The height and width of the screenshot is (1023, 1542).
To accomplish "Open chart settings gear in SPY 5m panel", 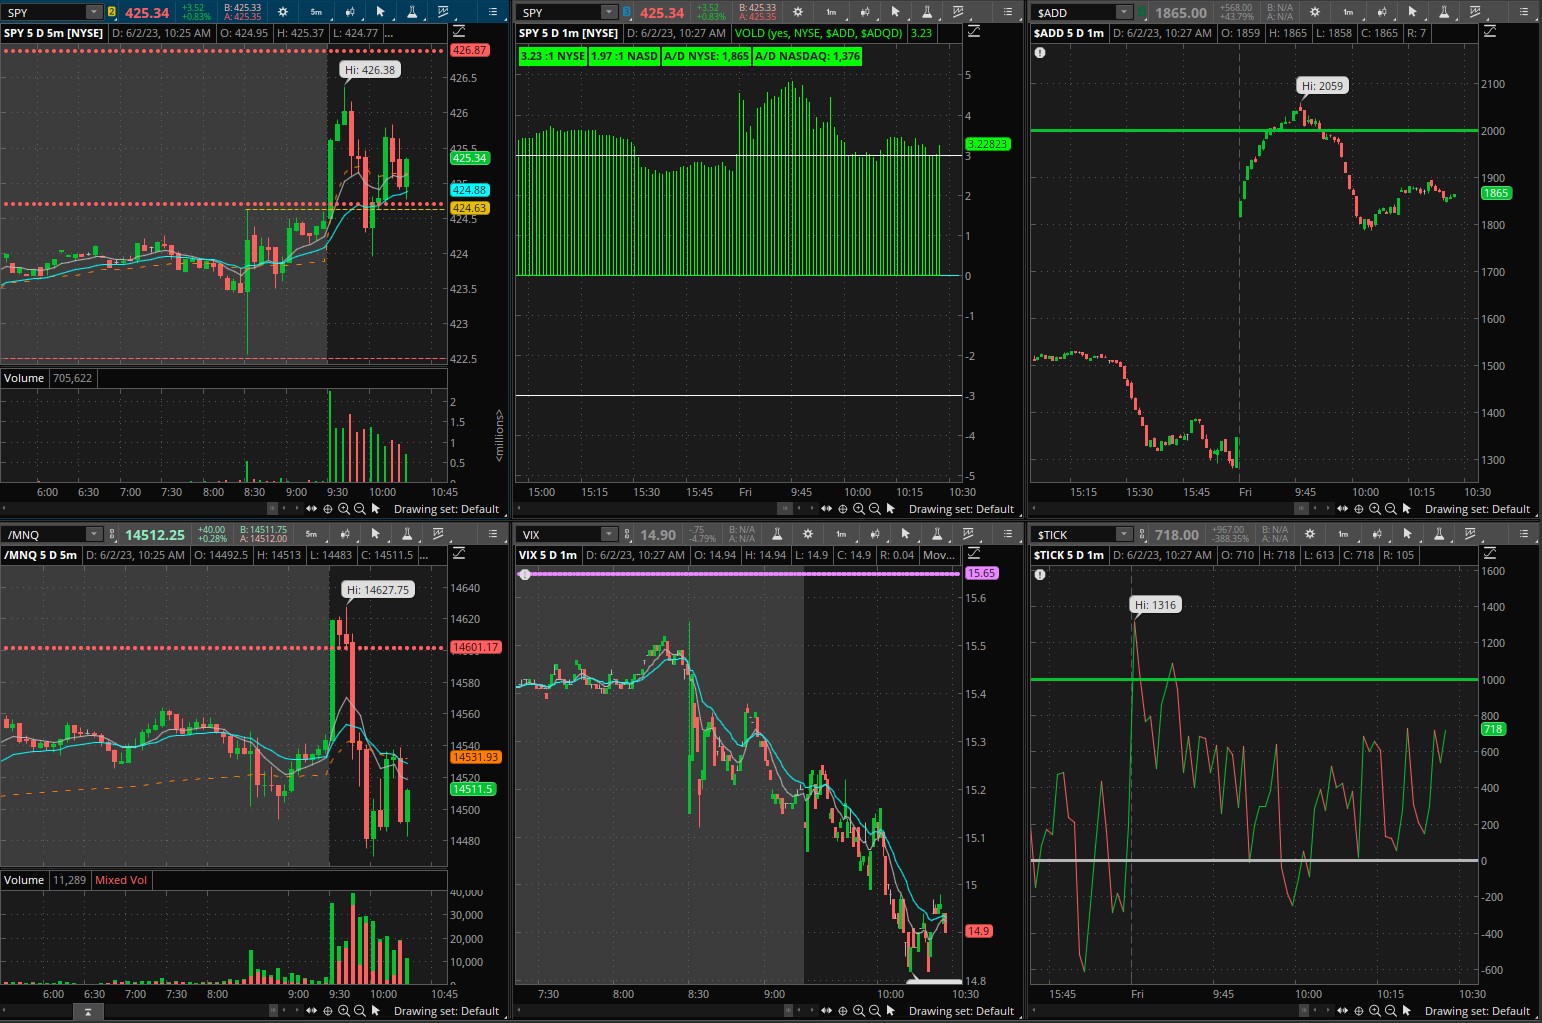I will [x=283, y=12].
